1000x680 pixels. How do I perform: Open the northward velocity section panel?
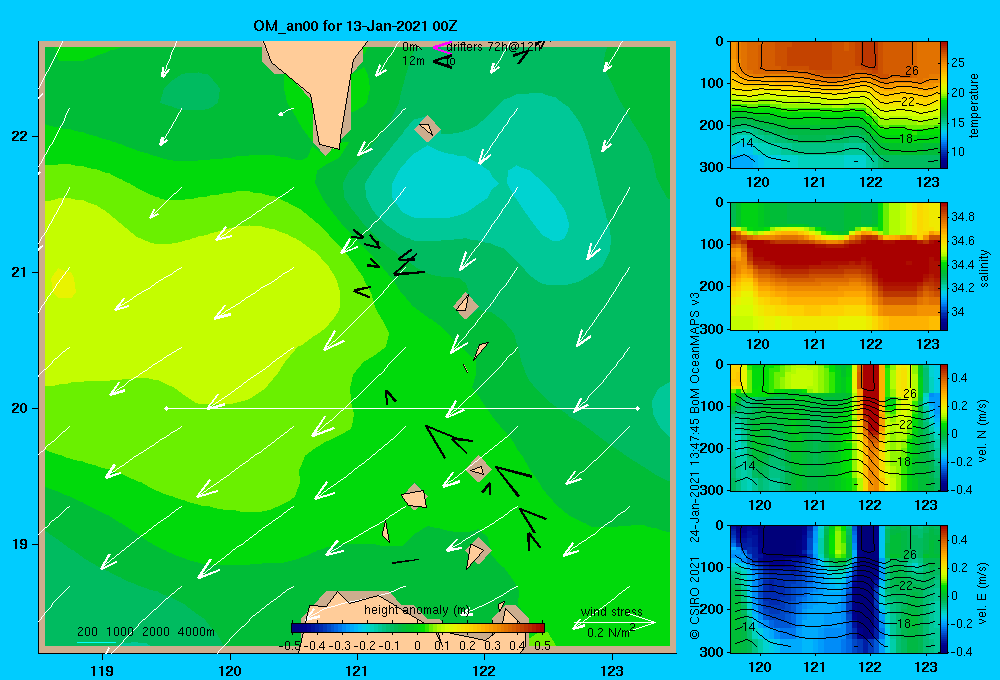835,427
